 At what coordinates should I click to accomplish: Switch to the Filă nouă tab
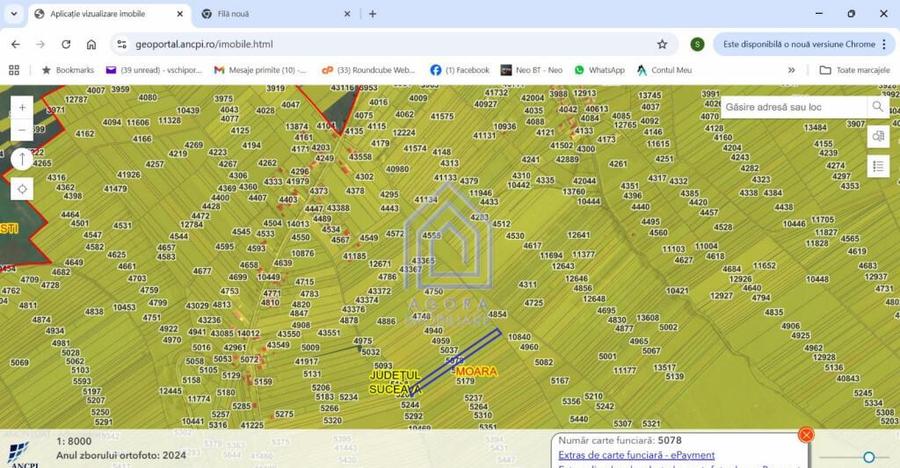(270, 14)
